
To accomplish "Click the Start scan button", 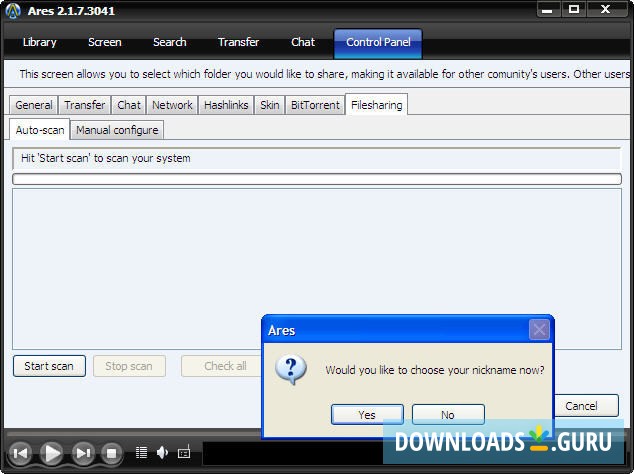I will pyautogui.click(x=49, y=366).
